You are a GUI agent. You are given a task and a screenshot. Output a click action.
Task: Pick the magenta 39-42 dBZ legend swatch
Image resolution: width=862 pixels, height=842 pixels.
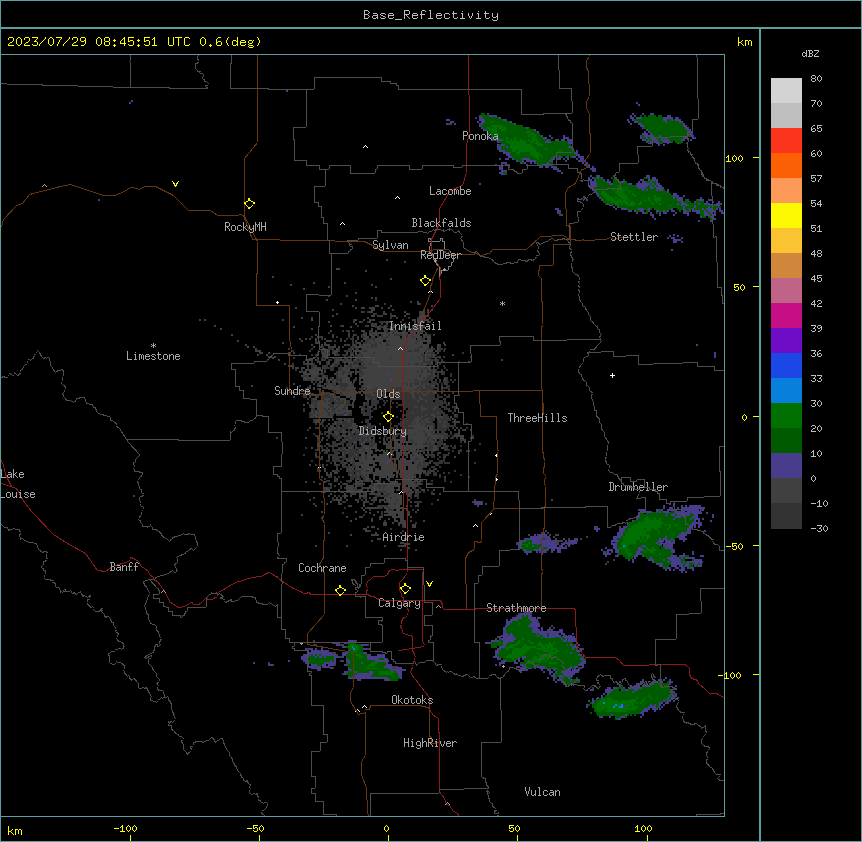(786, 315)
